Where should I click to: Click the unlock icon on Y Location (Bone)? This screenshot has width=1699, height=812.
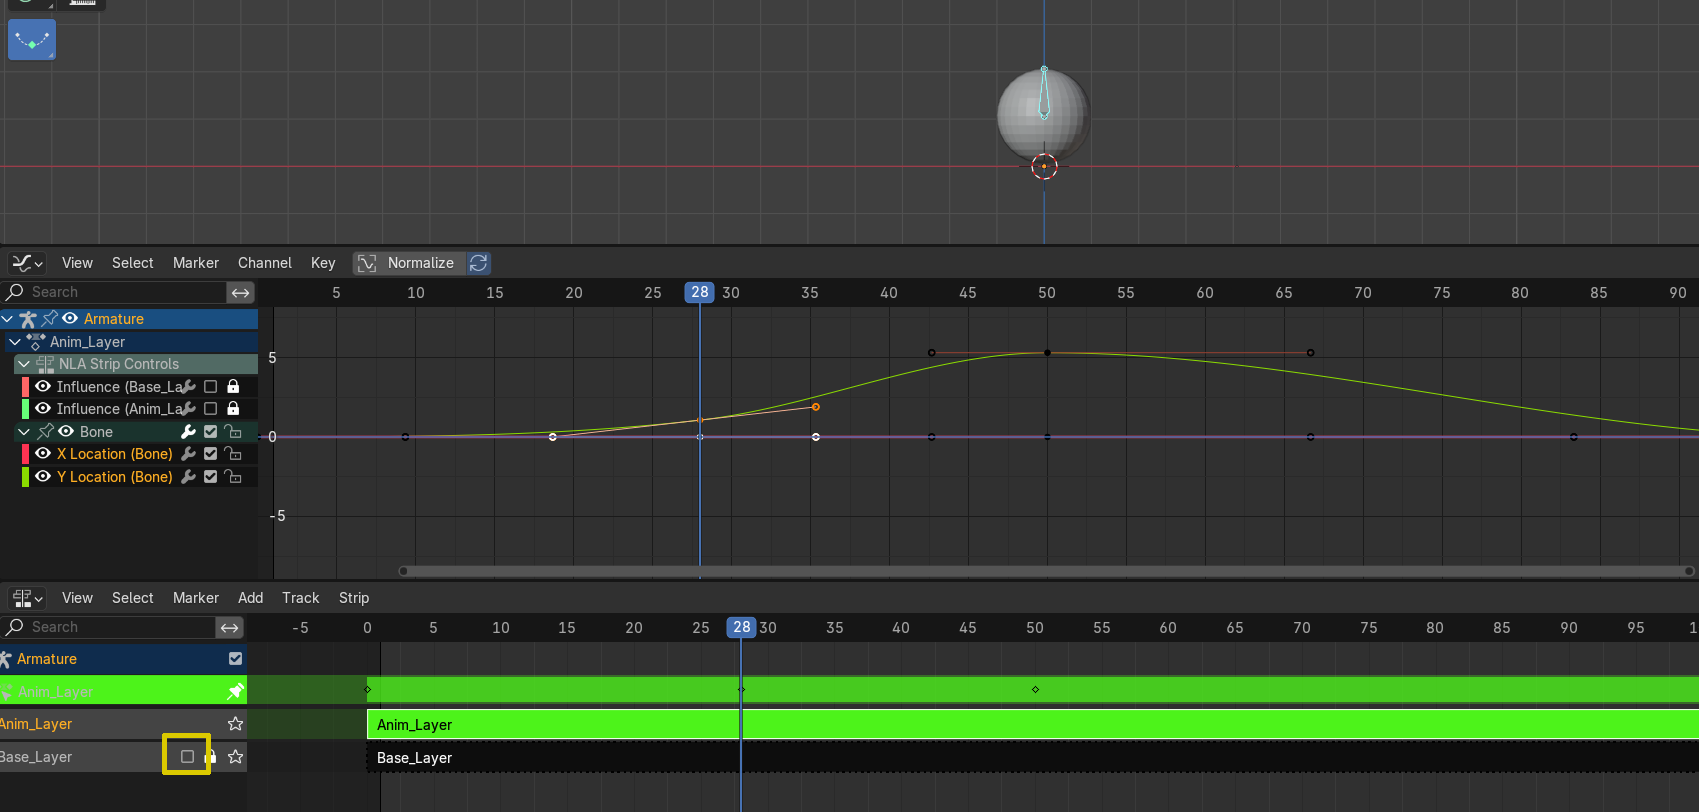point(233,477)
